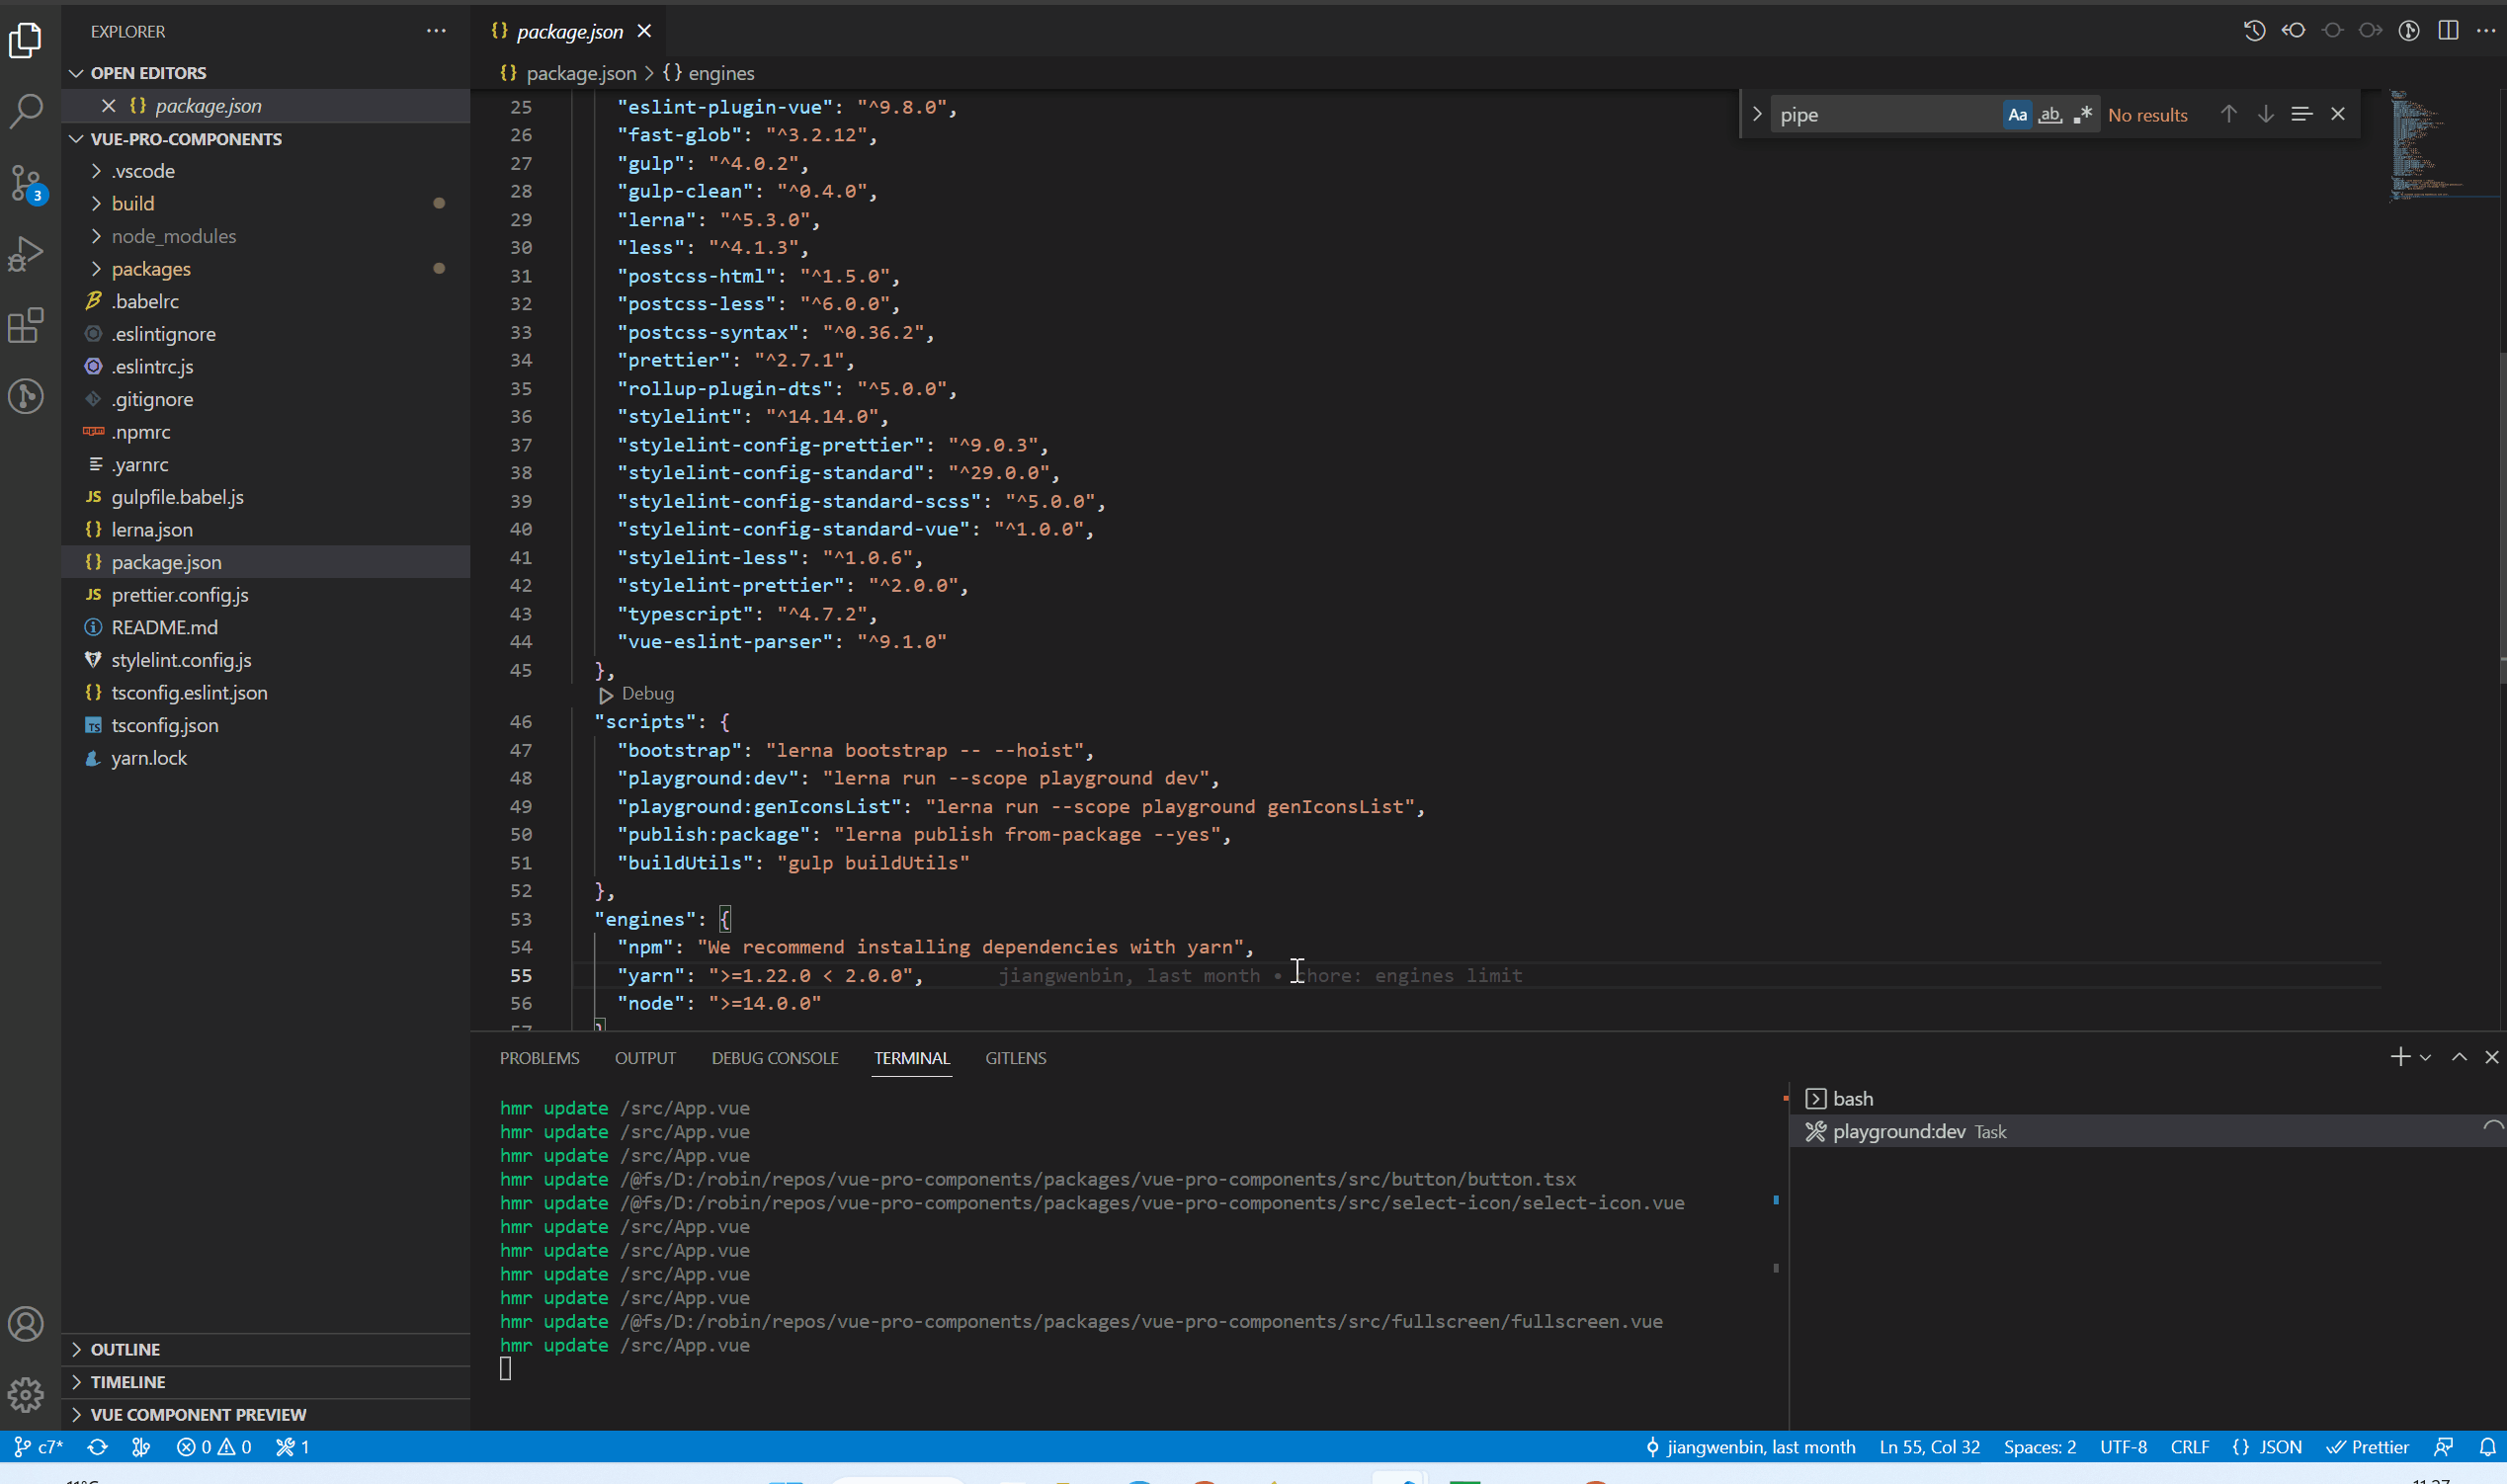Expand the OUTLINE section
Image resolution: width=2507 pixels, height=1484 pixels.
[x=125, y=1349]
